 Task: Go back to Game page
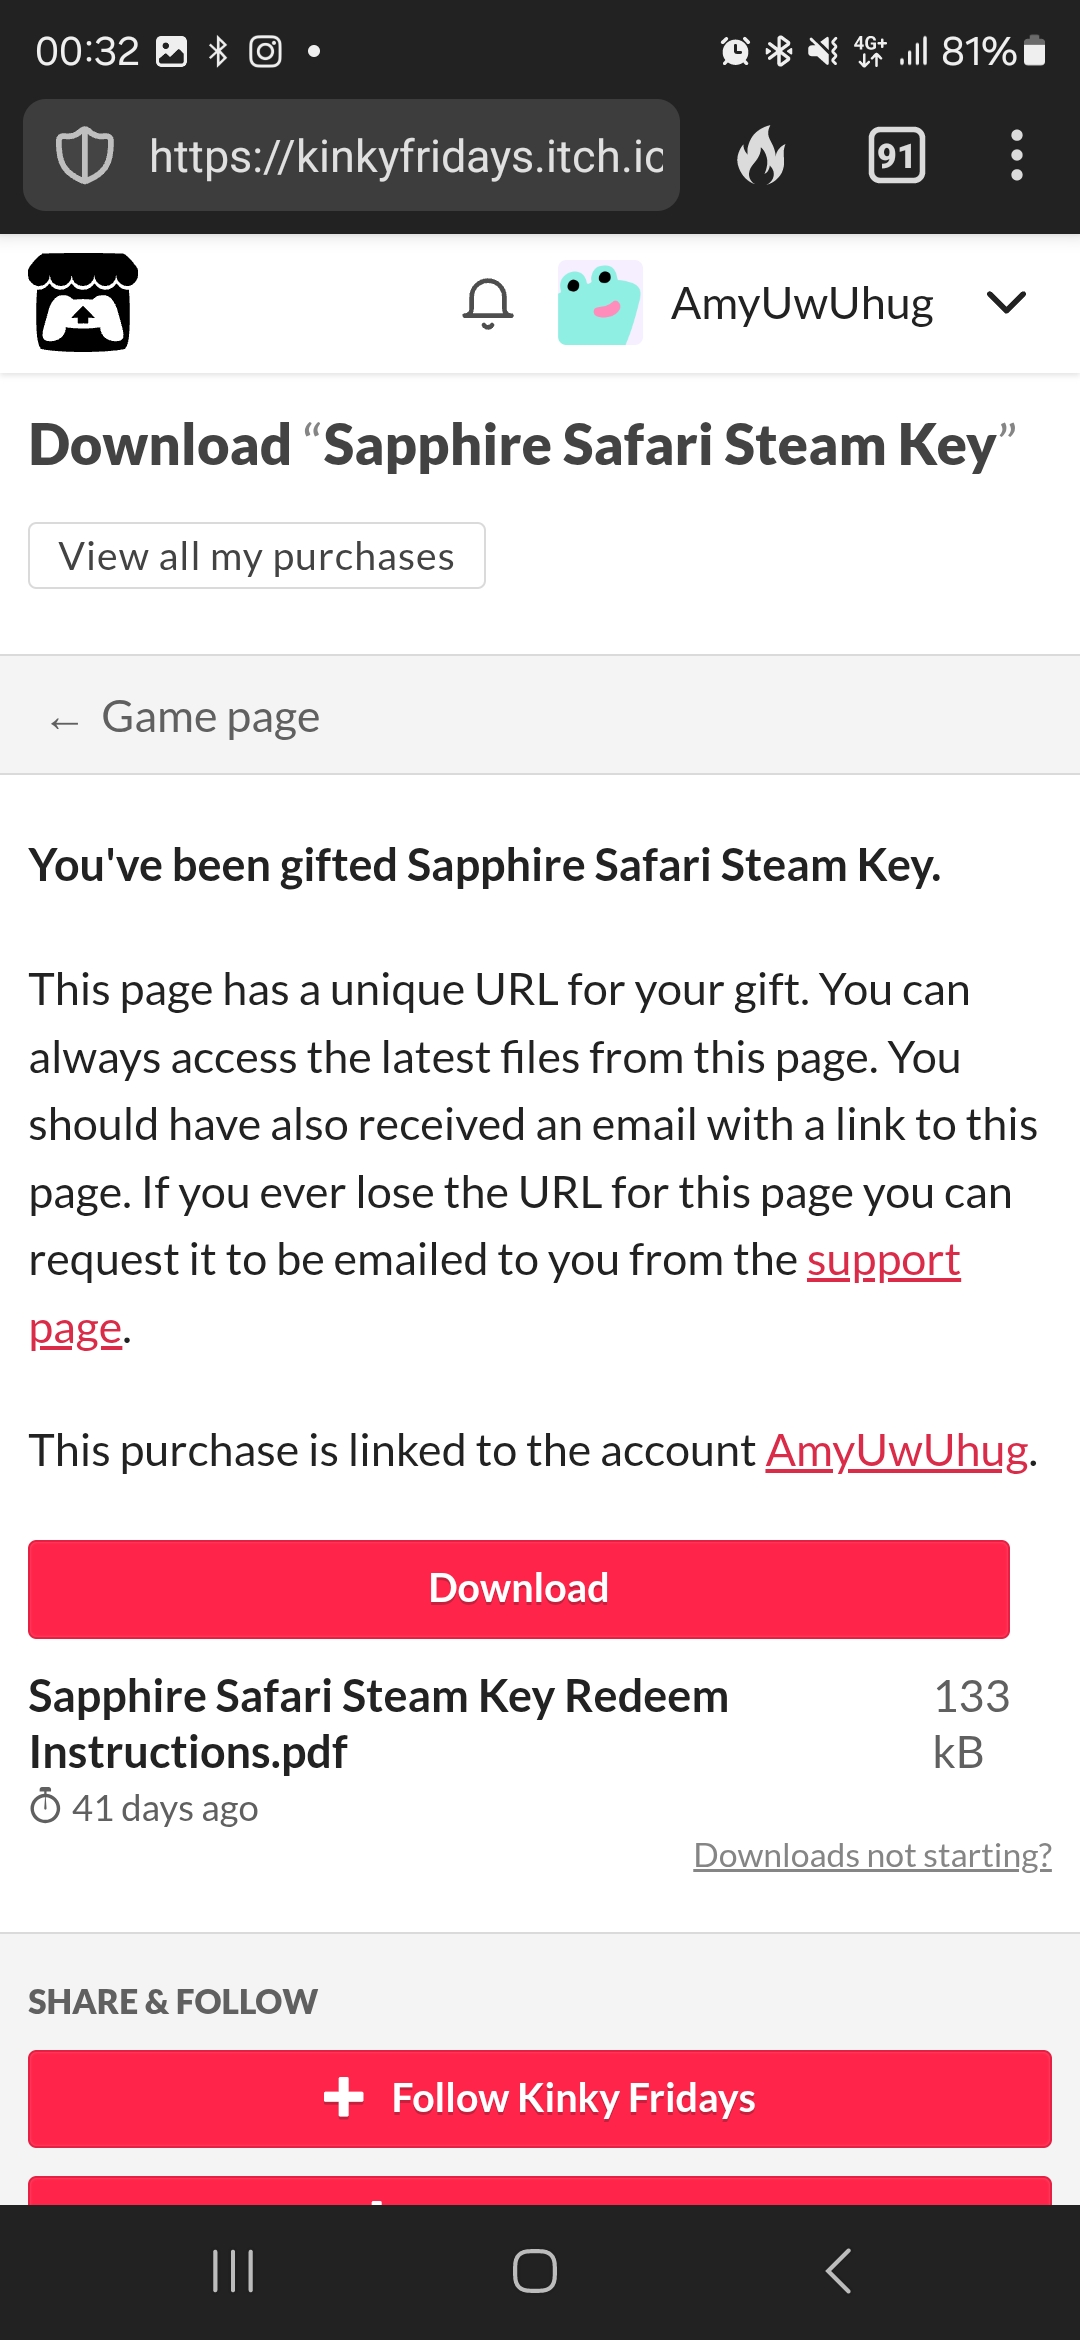click(185, 717)
